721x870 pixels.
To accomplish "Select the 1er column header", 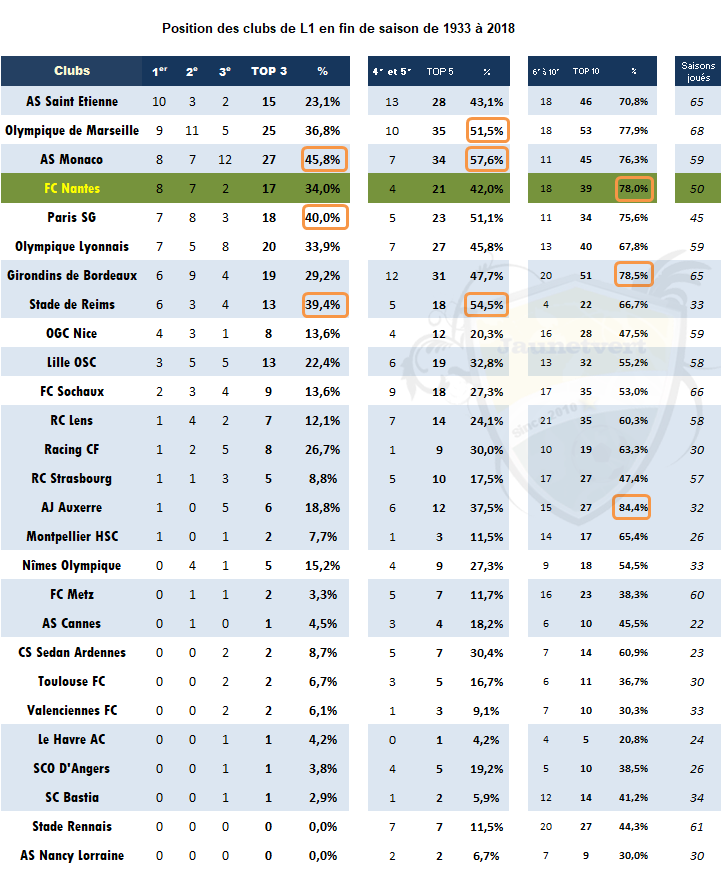I will click(x=159, y=71).
